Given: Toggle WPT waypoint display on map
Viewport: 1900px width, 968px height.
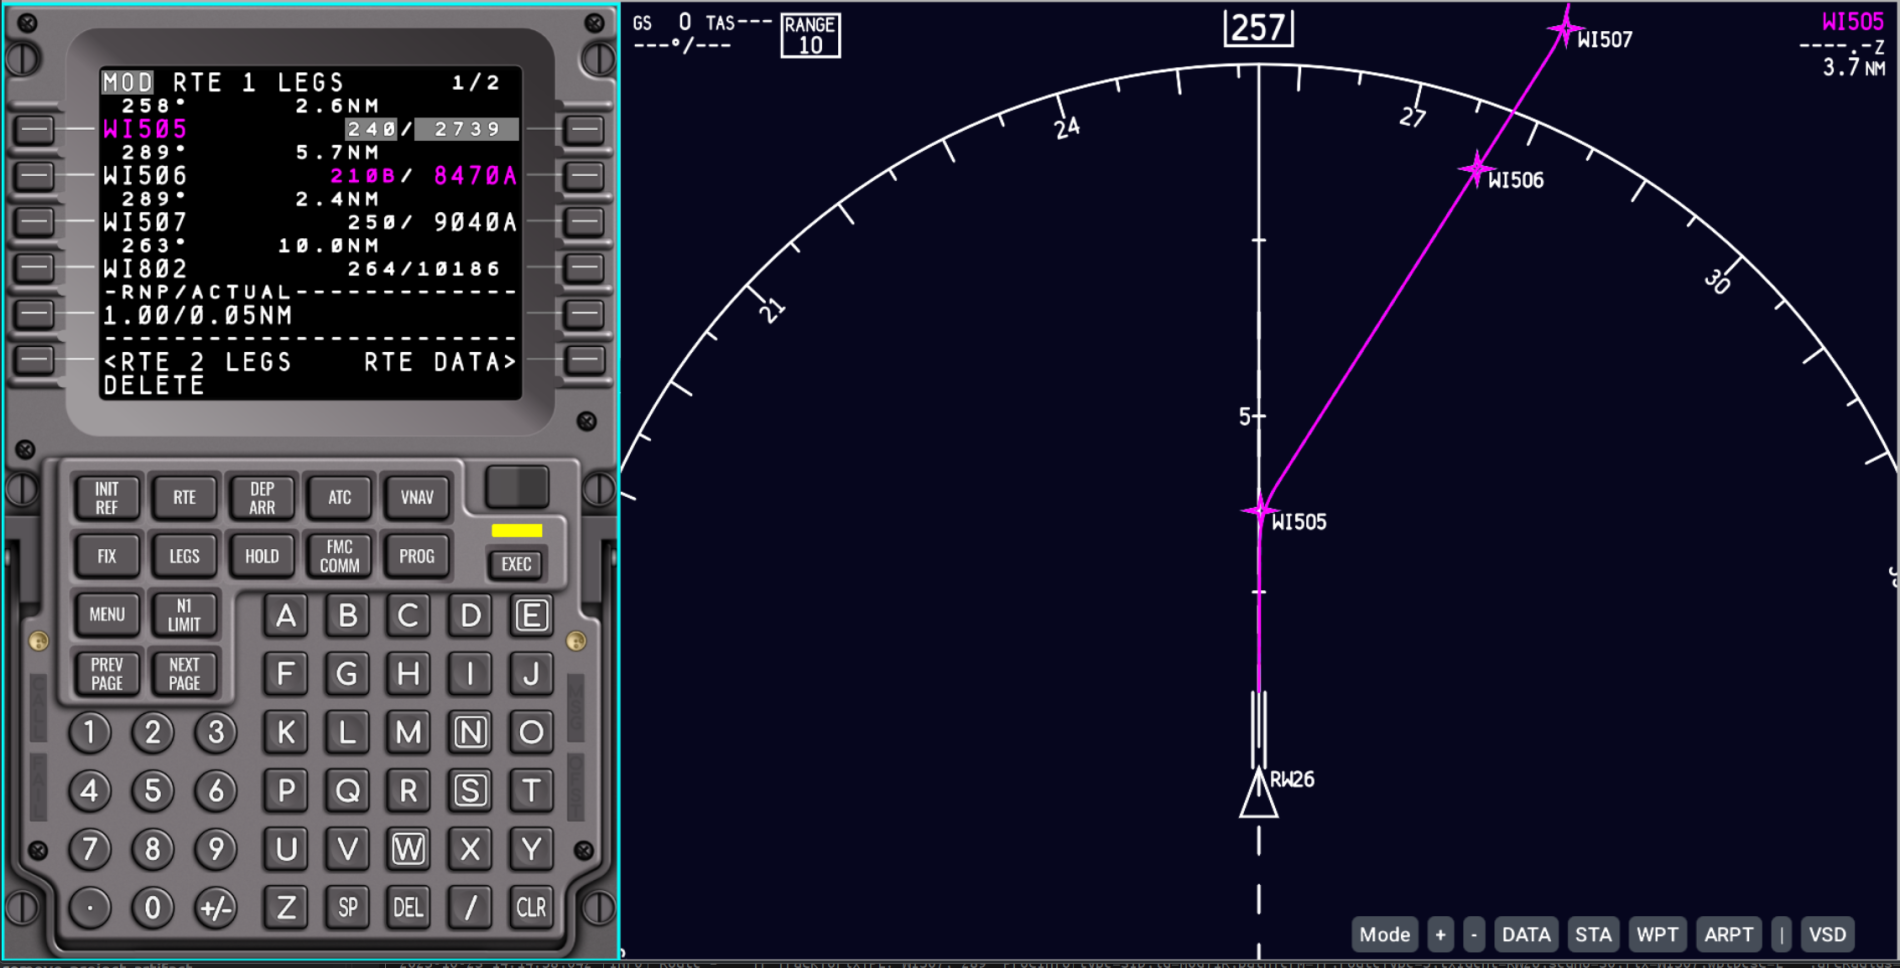Looking at the screenshot, I should tap(1657, 934).
